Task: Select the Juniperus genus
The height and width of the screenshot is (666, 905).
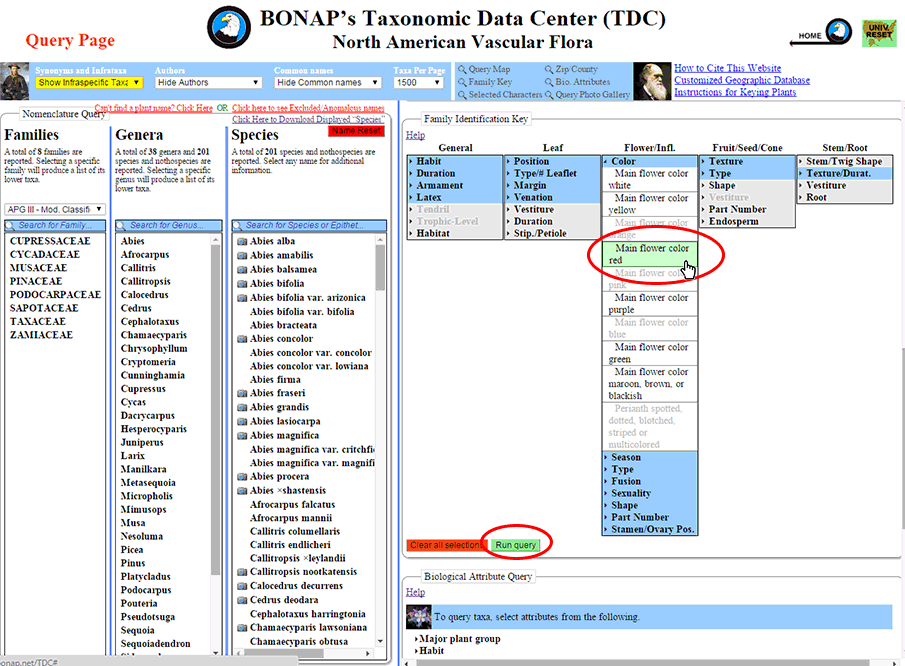Action: pos(142,443)
